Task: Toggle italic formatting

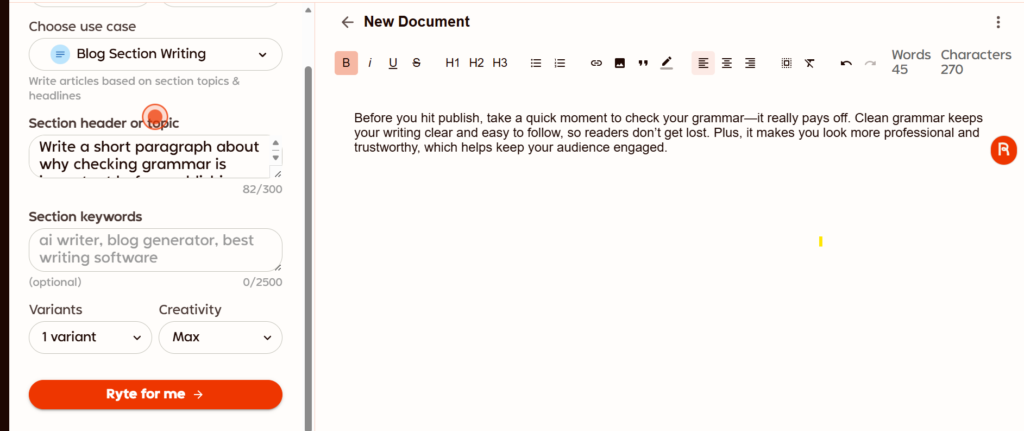Action: (370, 63)
